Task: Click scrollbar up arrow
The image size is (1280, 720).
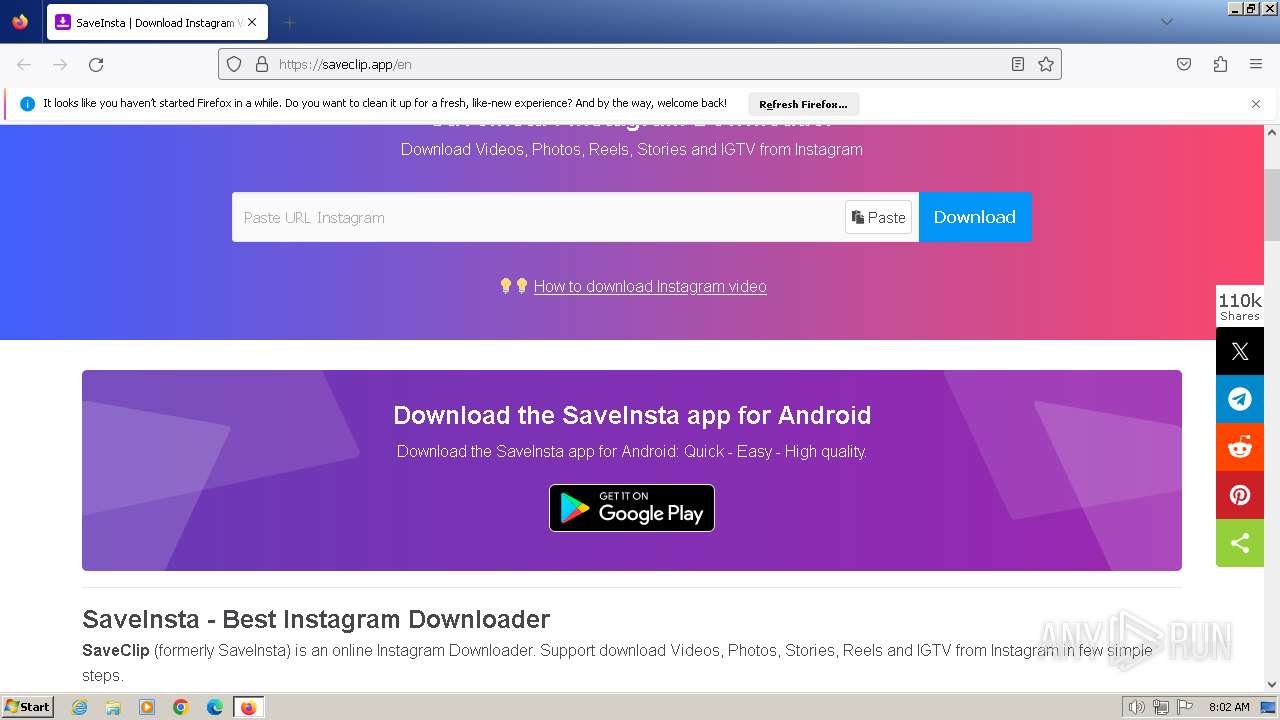Action: tap(1272, 131)
